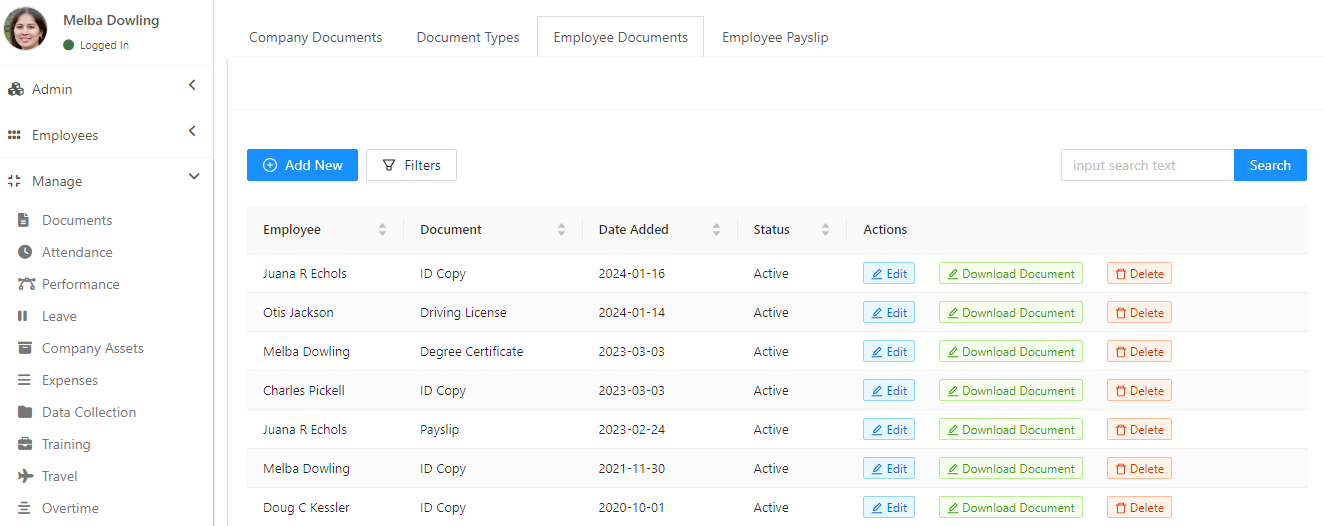Click into the search text input
1324x526 pixels.
point(1147,165)
